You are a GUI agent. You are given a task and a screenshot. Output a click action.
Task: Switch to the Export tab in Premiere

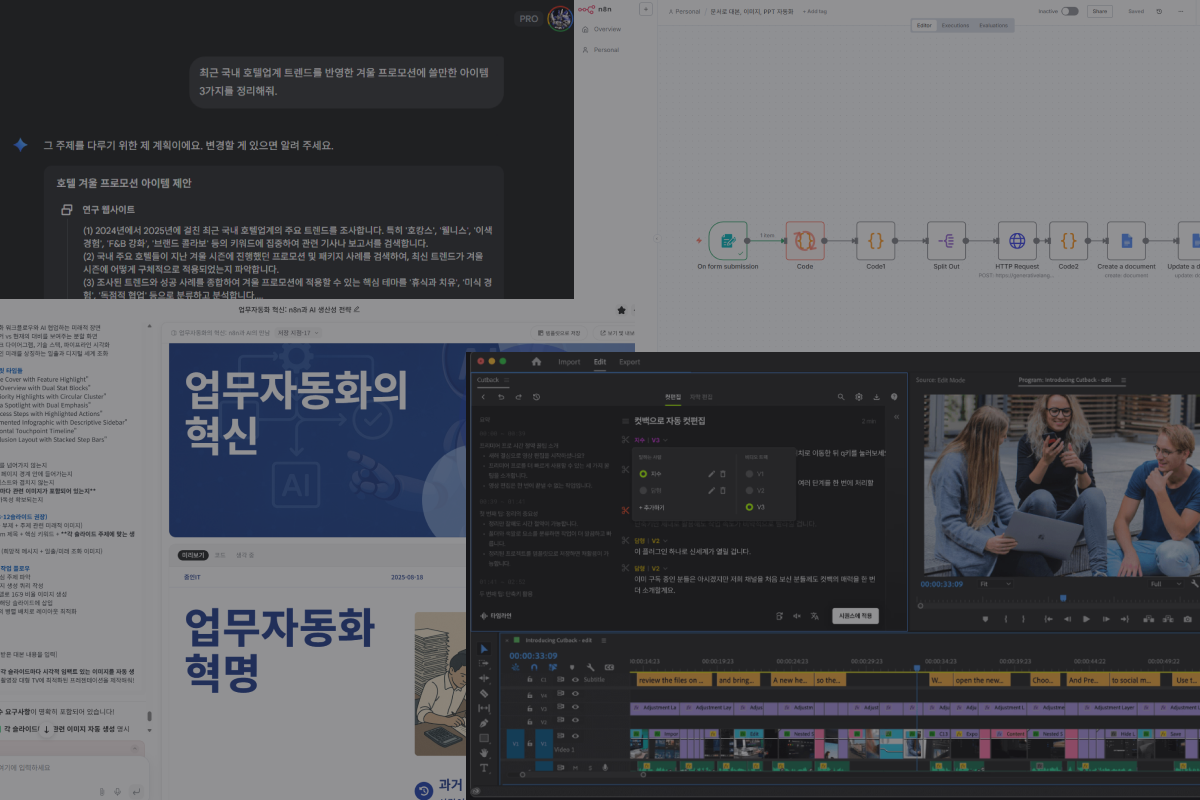pyautogui.click(x=629, y=362)
